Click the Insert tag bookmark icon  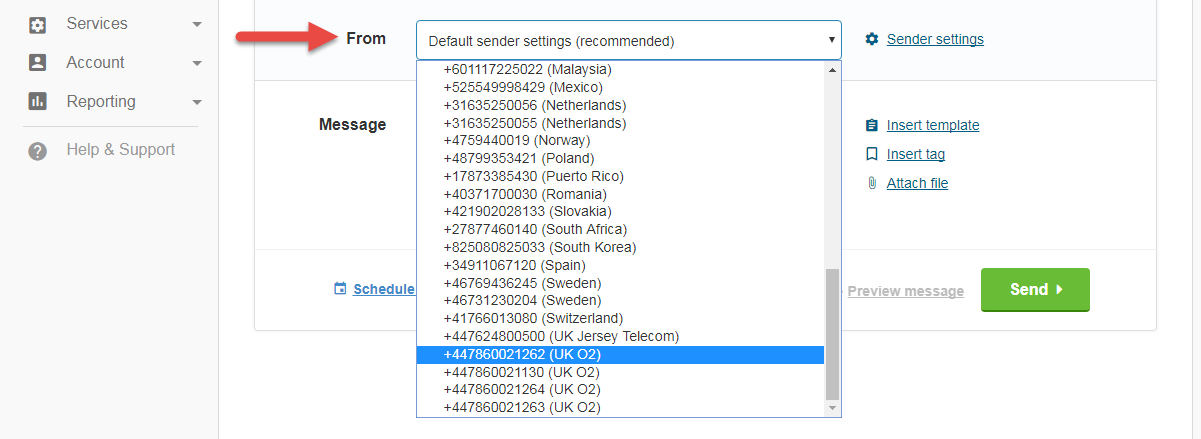(x=872, y=154)
